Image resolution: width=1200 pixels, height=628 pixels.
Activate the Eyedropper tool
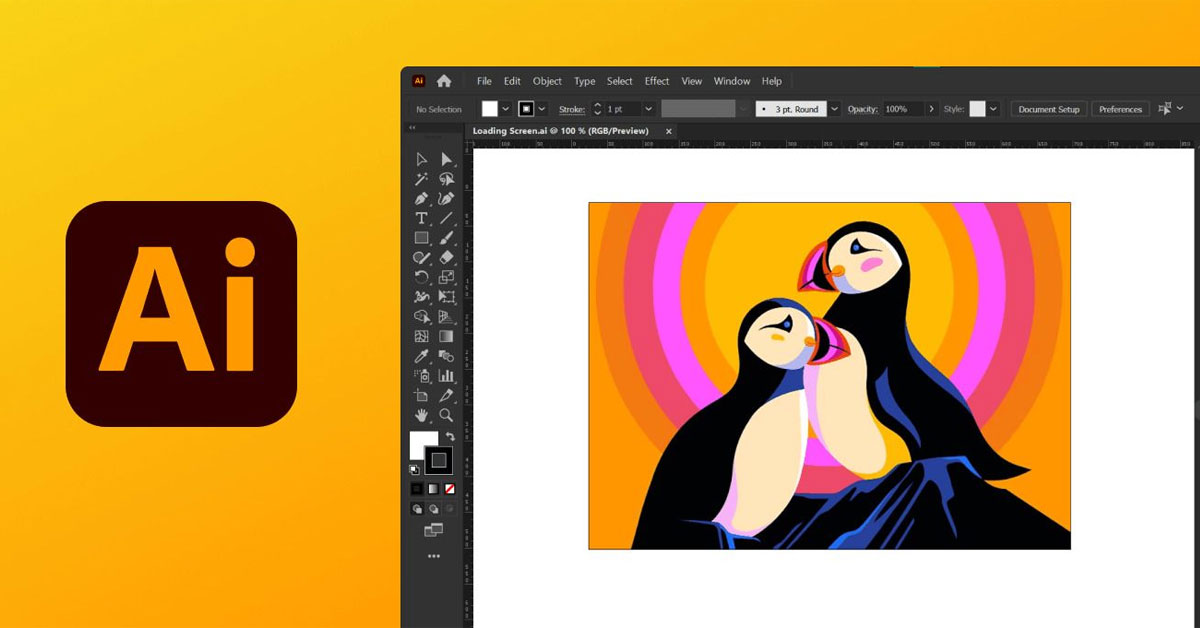[x=421, y=356]
